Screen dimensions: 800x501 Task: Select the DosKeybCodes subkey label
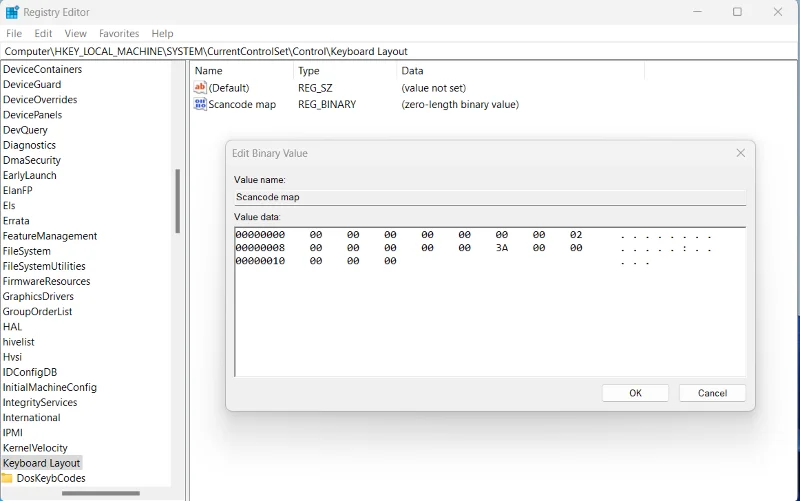(51, 478)
